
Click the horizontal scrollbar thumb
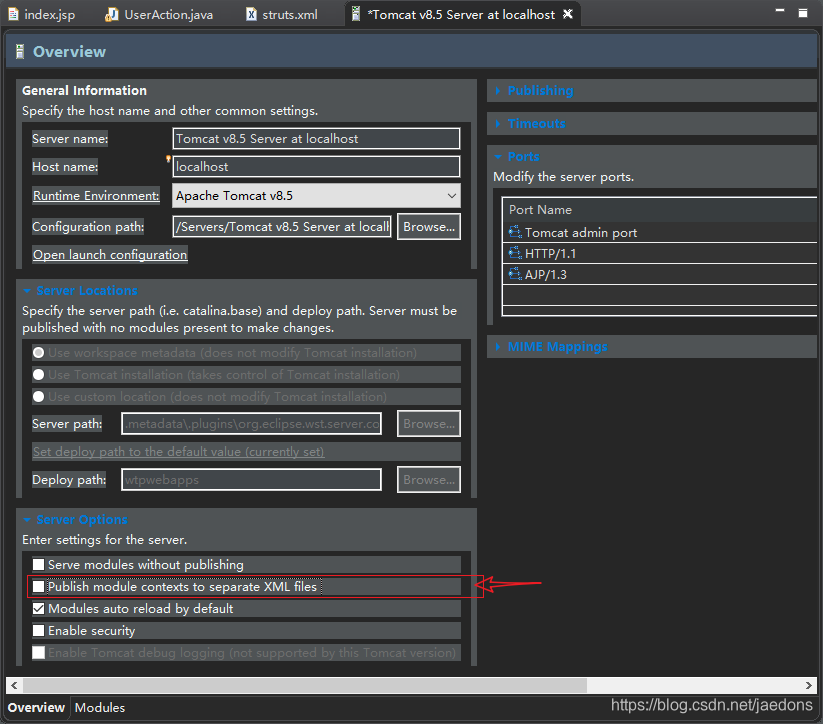pos(305,685)
